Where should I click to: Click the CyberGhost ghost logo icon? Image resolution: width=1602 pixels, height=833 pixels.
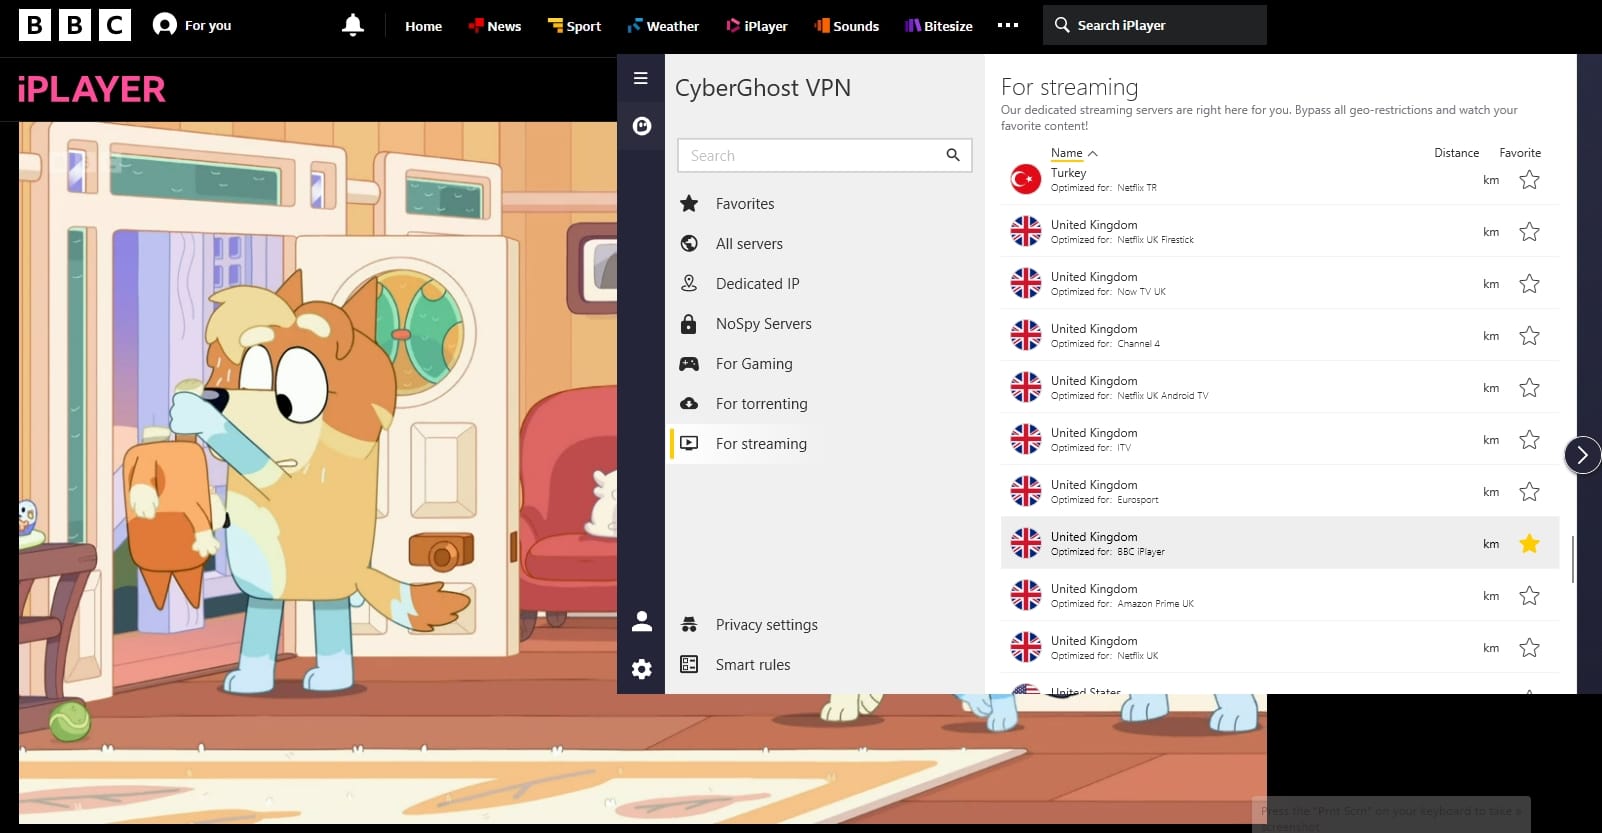coord(642,126)
